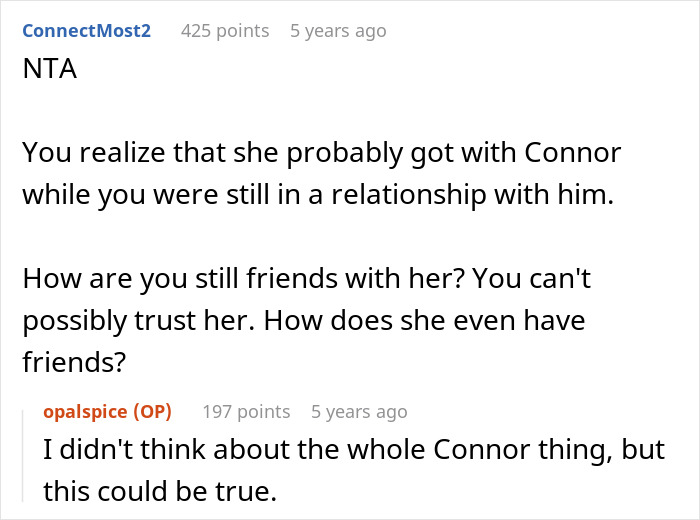The width and height of the screenshot is (700, 520).
Task: Click the word "friends?" ending the top comment
Action: [x=73, y=364]
